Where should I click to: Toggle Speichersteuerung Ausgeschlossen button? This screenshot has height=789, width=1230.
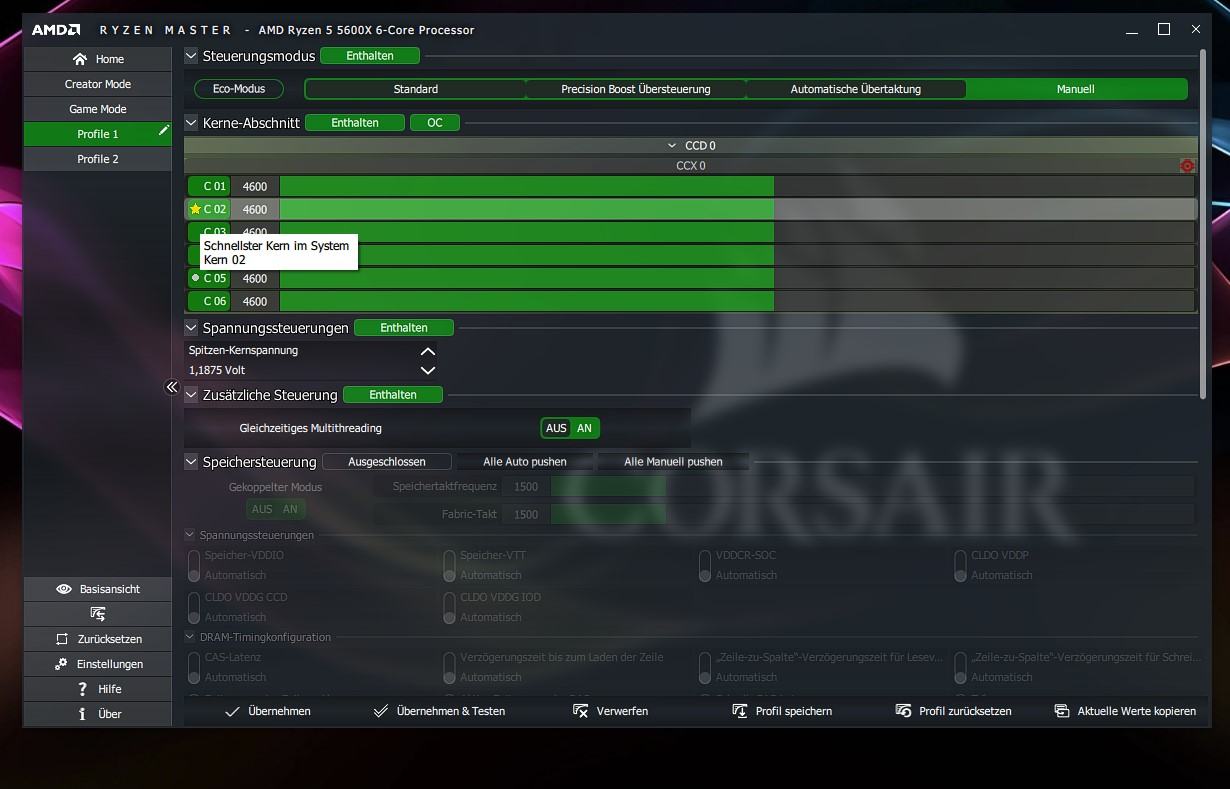pos(387,462)
